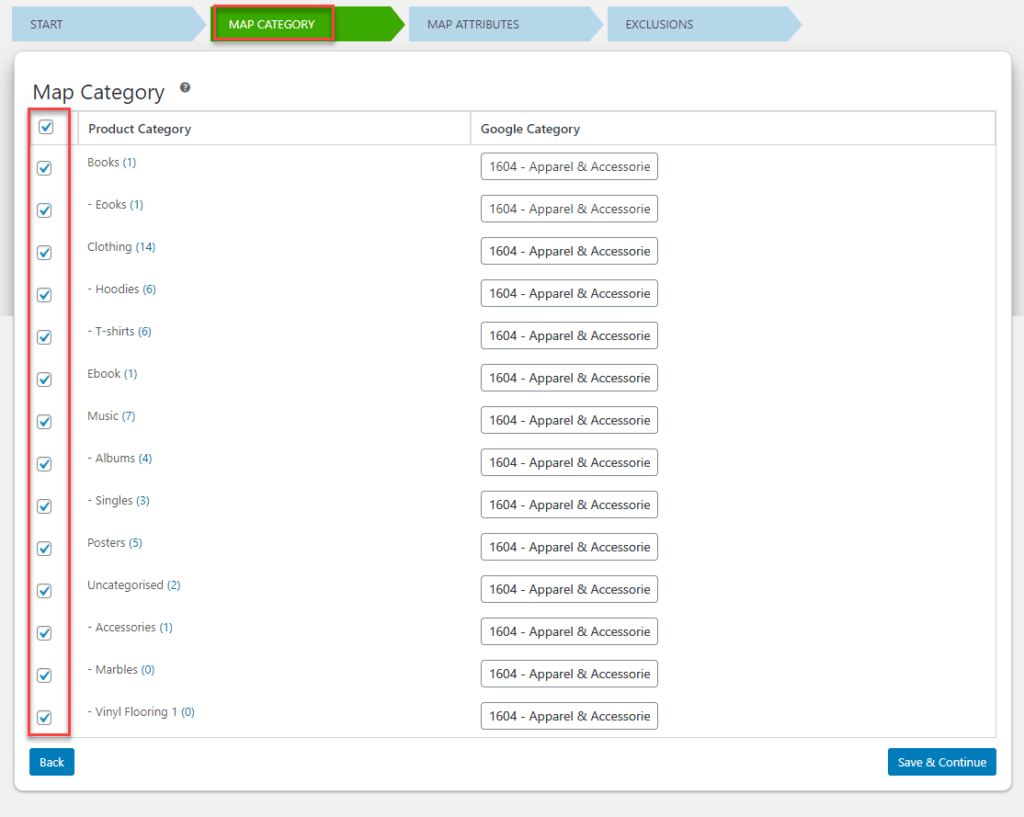Open Google Category dropdown for T-shirts
This screenshot has width=1024, height=817.
click(x=569, y=336)
